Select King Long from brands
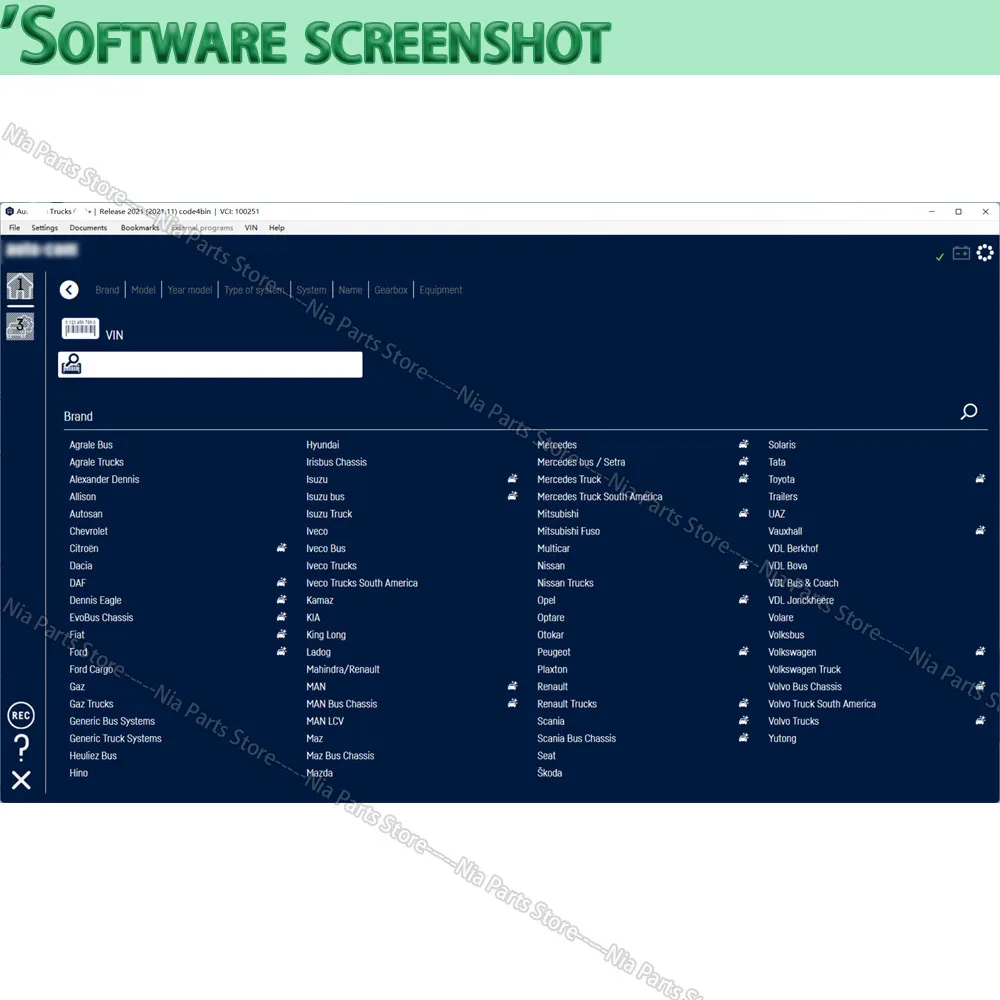Screen dimensions: 1000x1000 [326, 635]
